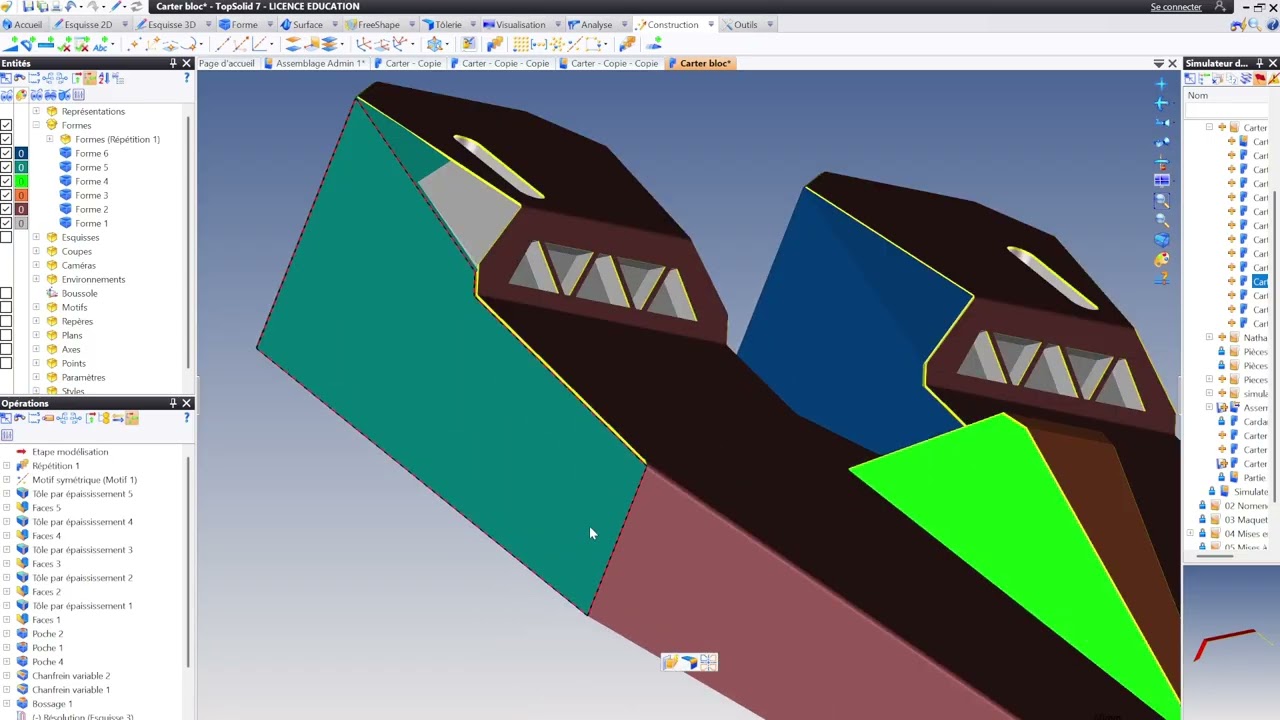Check the visibility checkbox for Boussole
This screenshot has width=1280, height=720.
click(6, 293)
